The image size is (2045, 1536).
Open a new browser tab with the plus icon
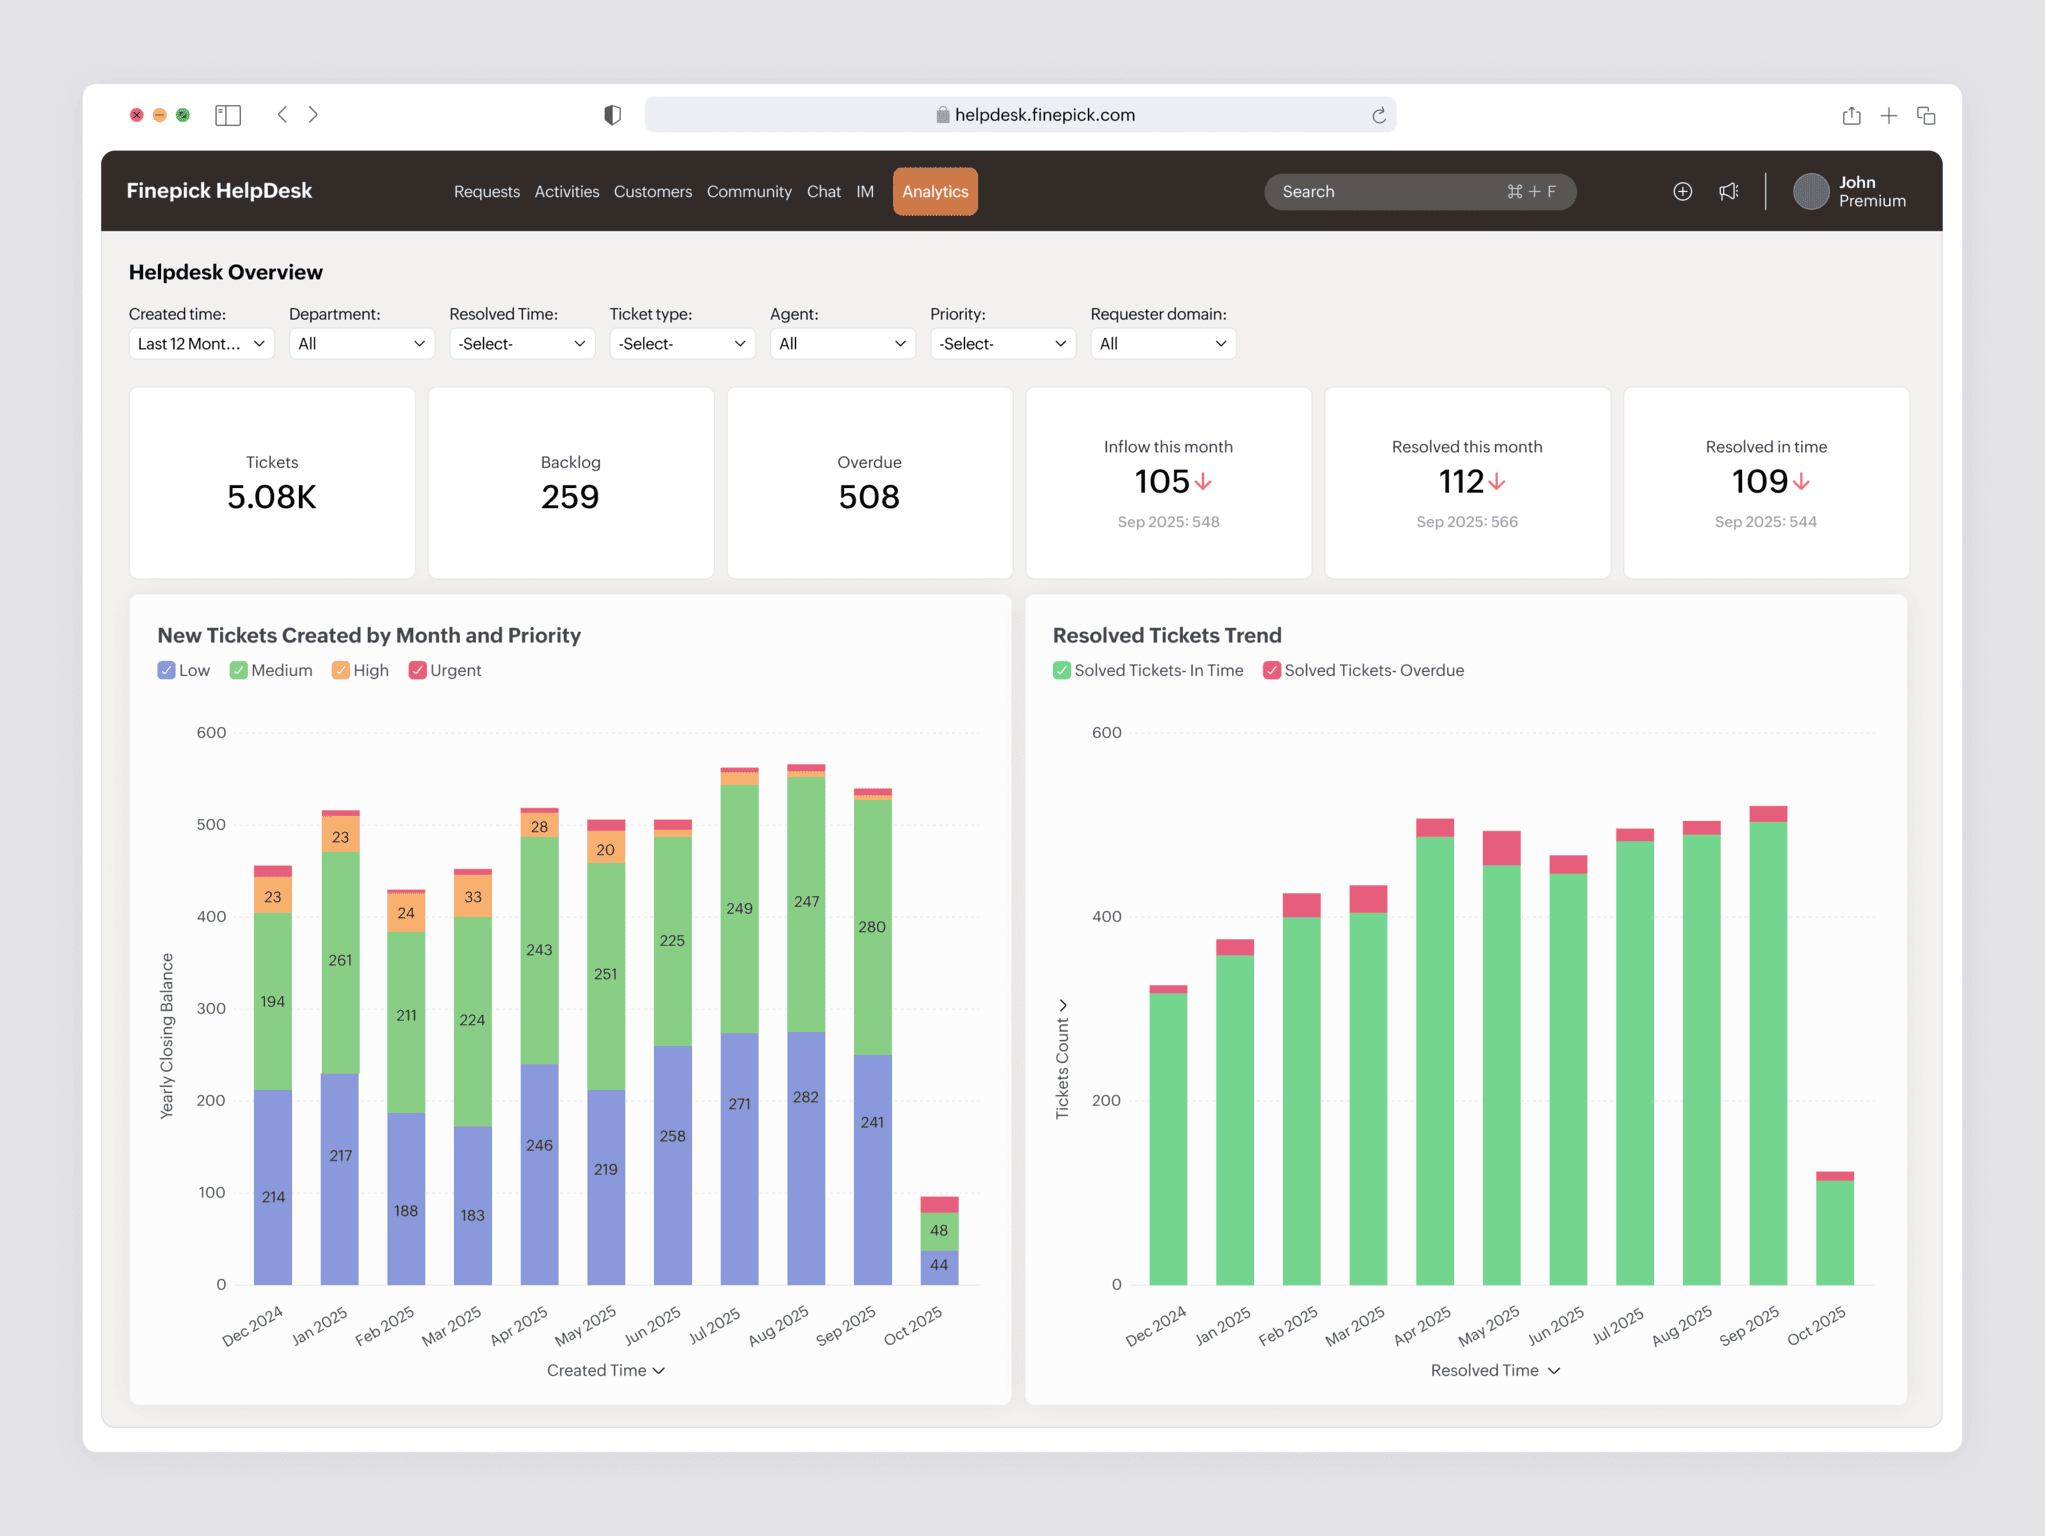1889,115
